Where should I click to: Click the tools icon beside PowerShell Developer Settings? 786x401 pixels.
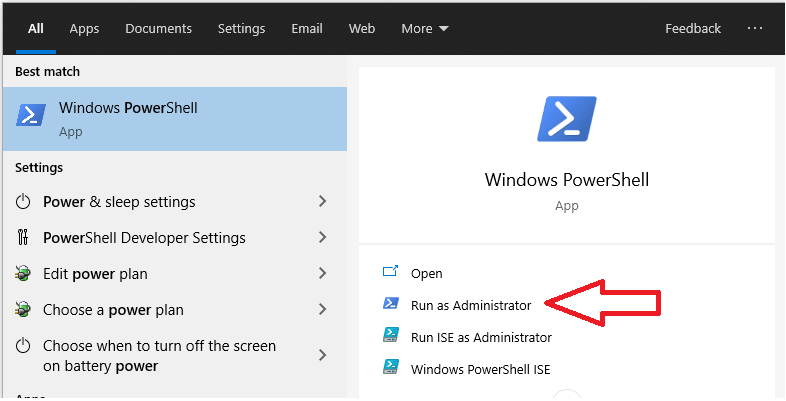[23, 238]
